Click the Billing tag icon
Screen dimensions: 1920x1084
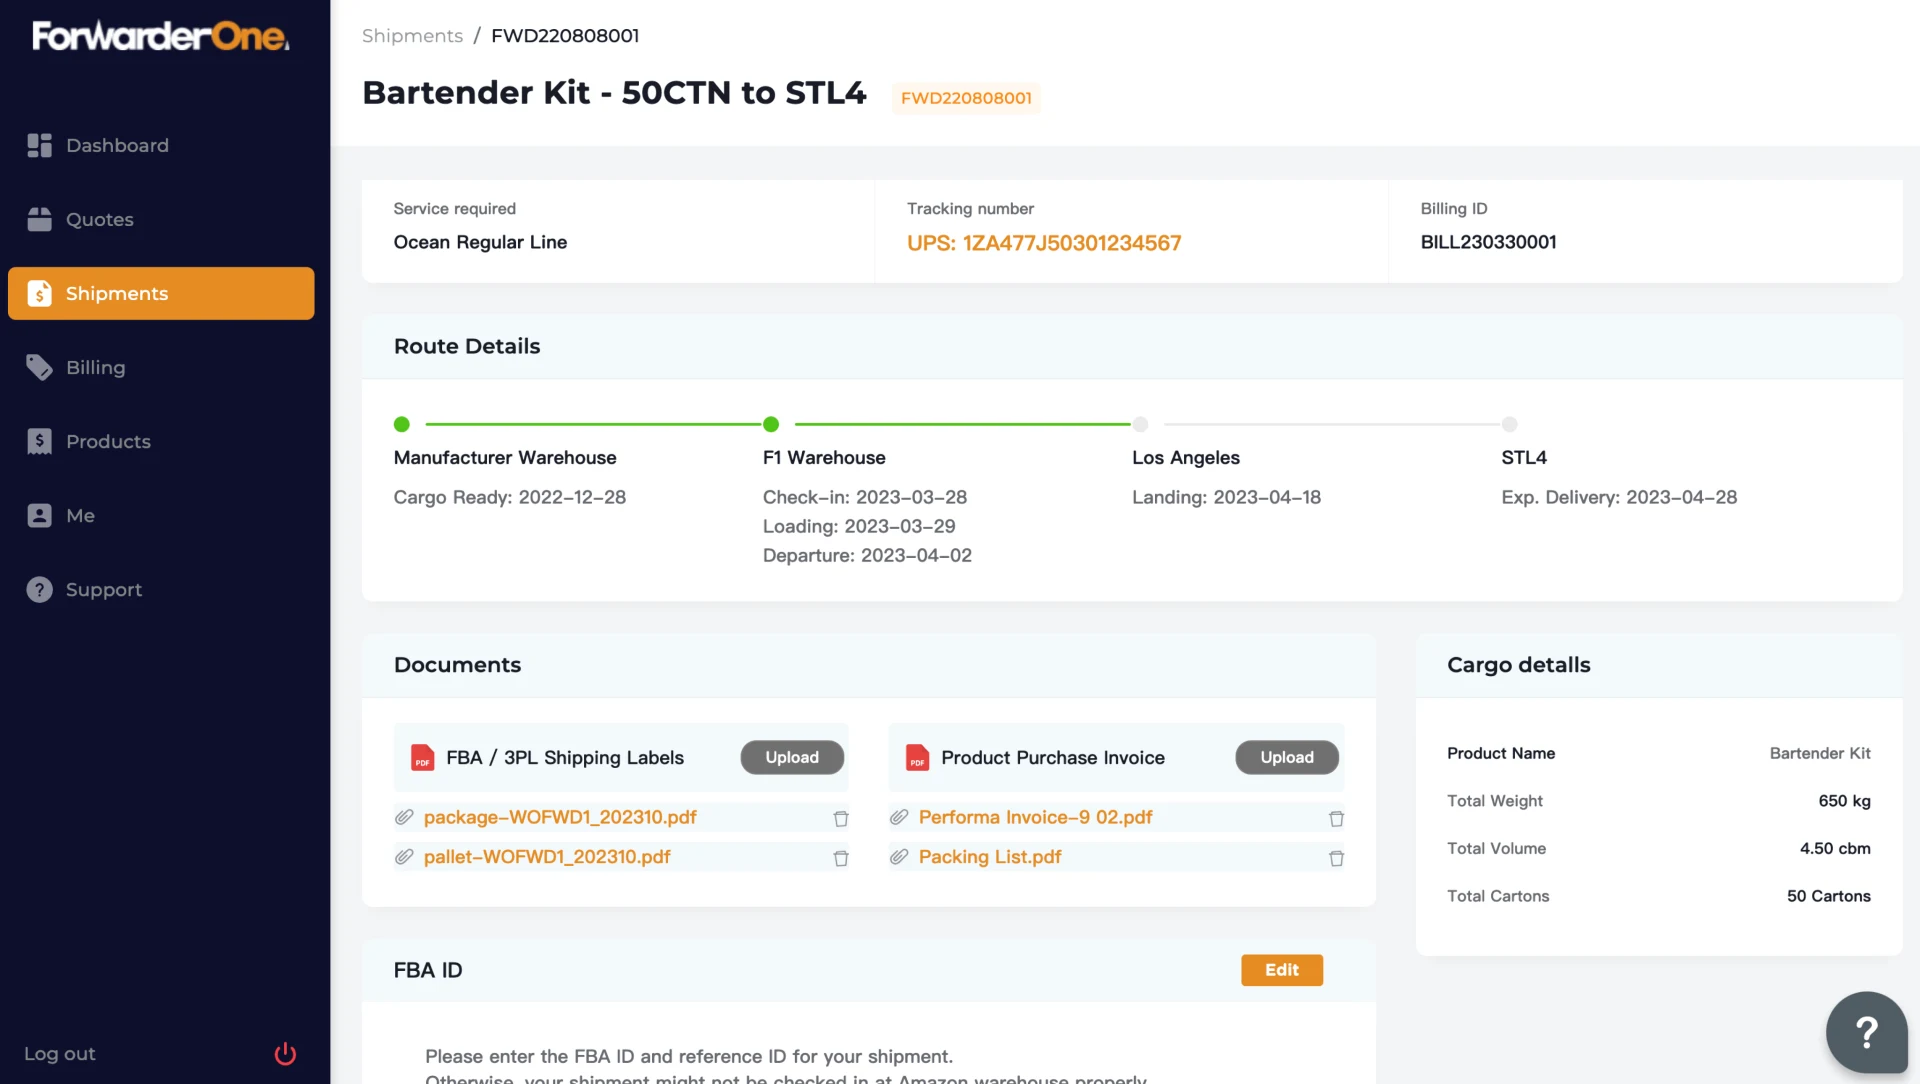[x=40, y=368]
